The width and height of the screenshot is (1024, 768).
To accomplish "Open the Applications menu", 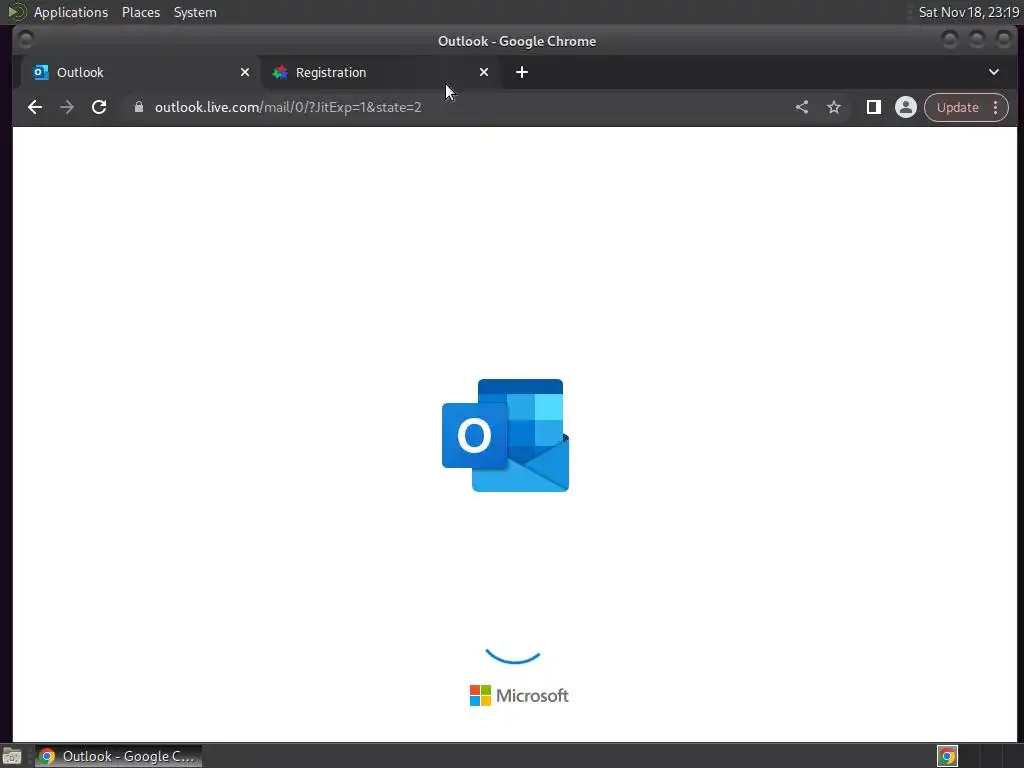I will tap(71, 12).
